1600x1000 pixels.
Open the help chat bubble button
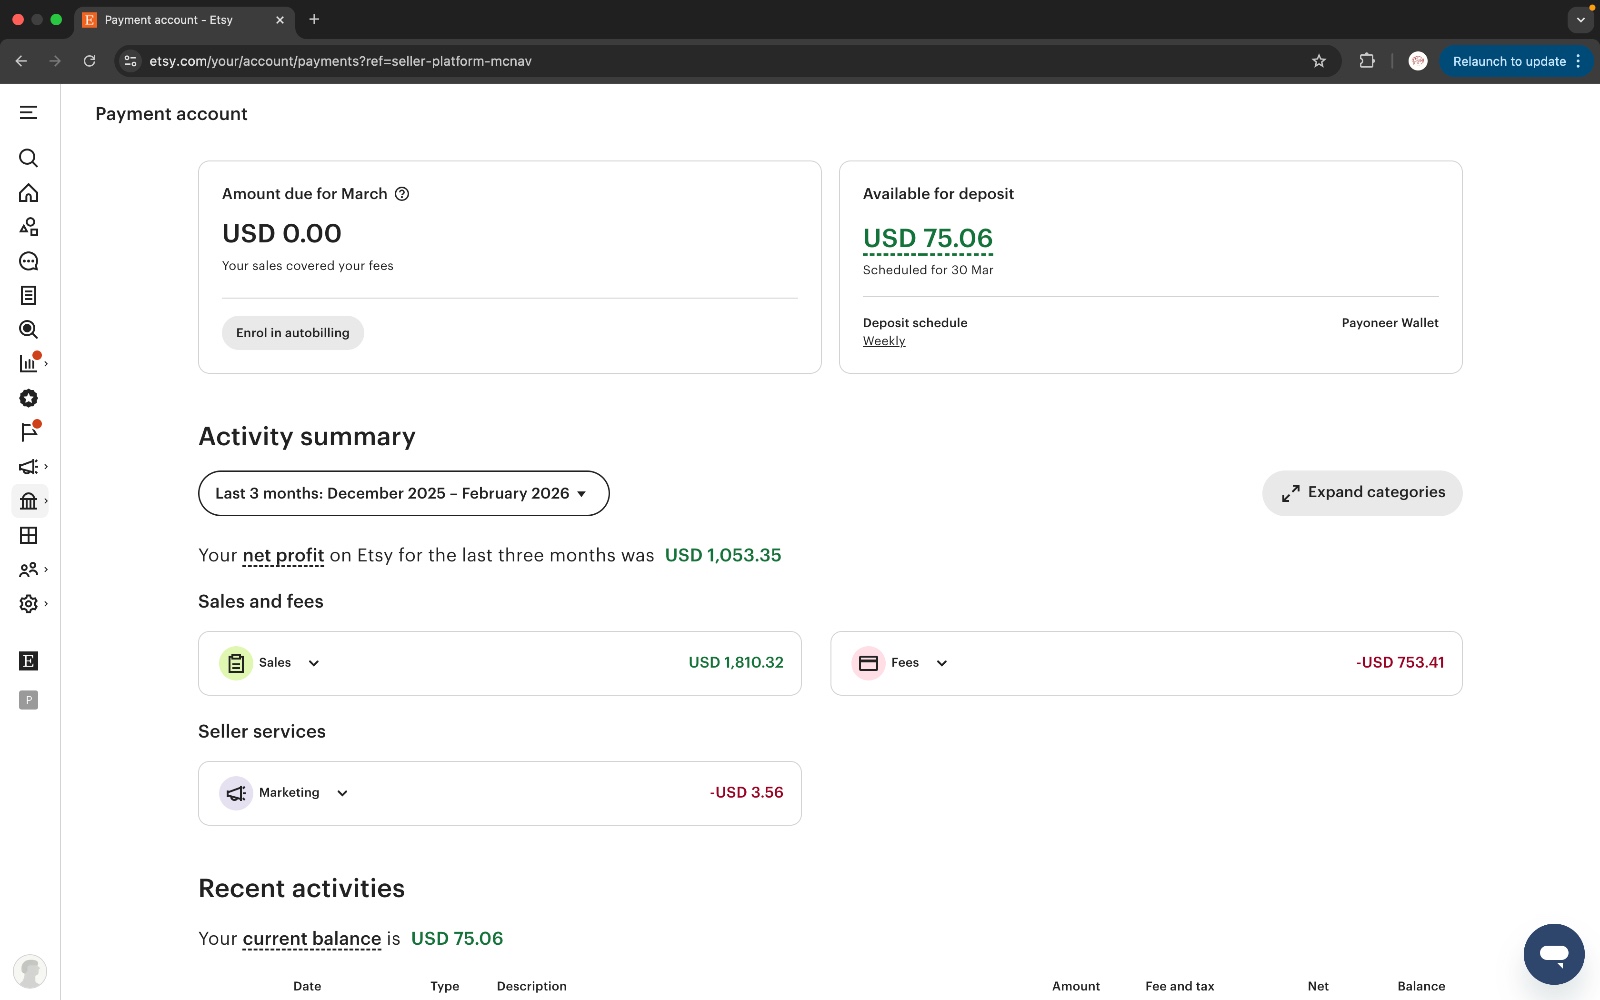point(1553,954)
